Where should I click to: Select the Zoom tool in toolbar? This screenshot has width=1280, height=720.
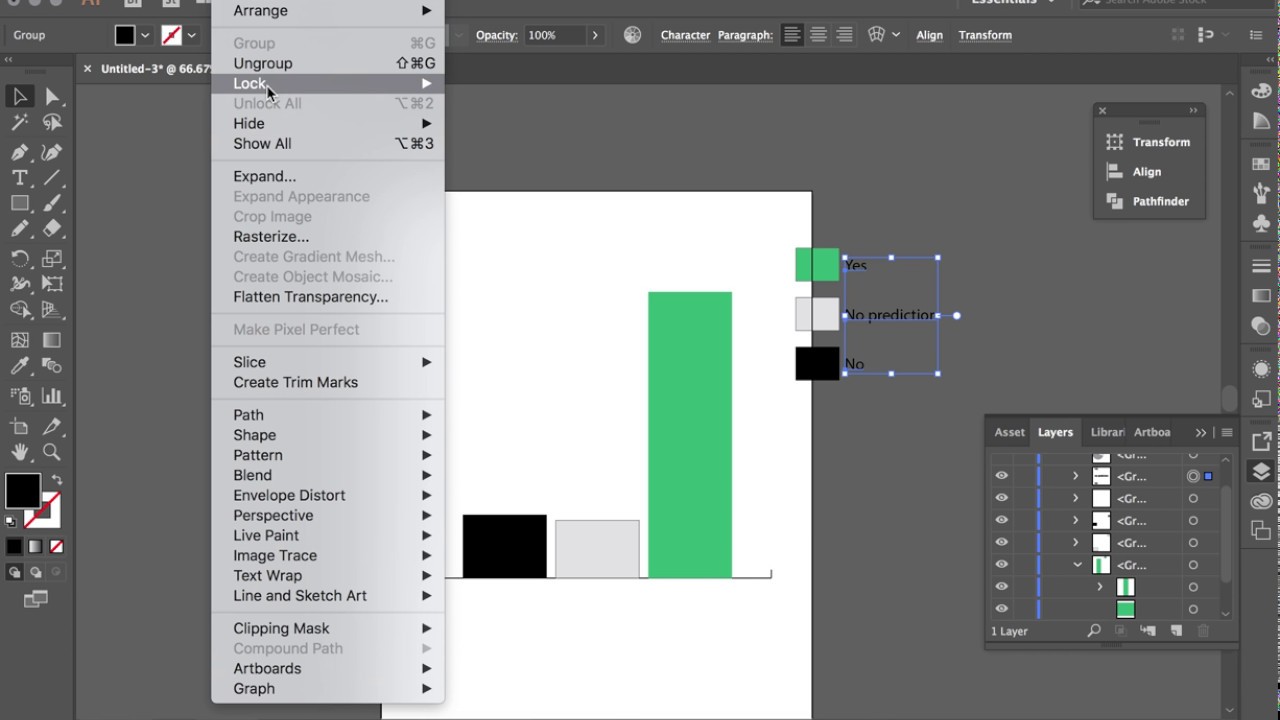click(52, 452)
